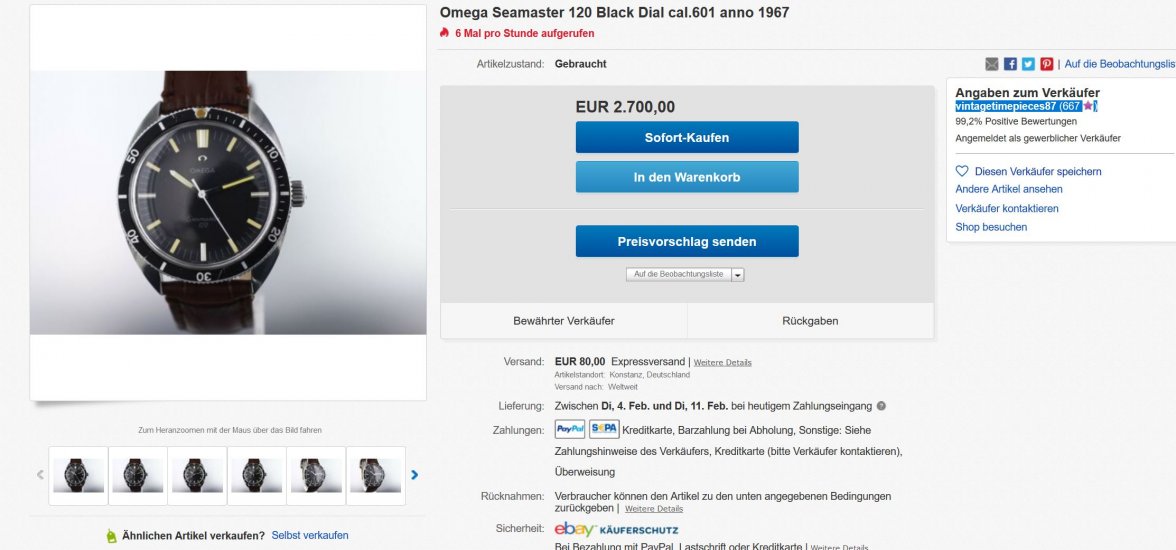Image resolution: width=1176 pixels, height=550 pixels.
Task: Share the listing via email icon
Action: click(992, 64)
